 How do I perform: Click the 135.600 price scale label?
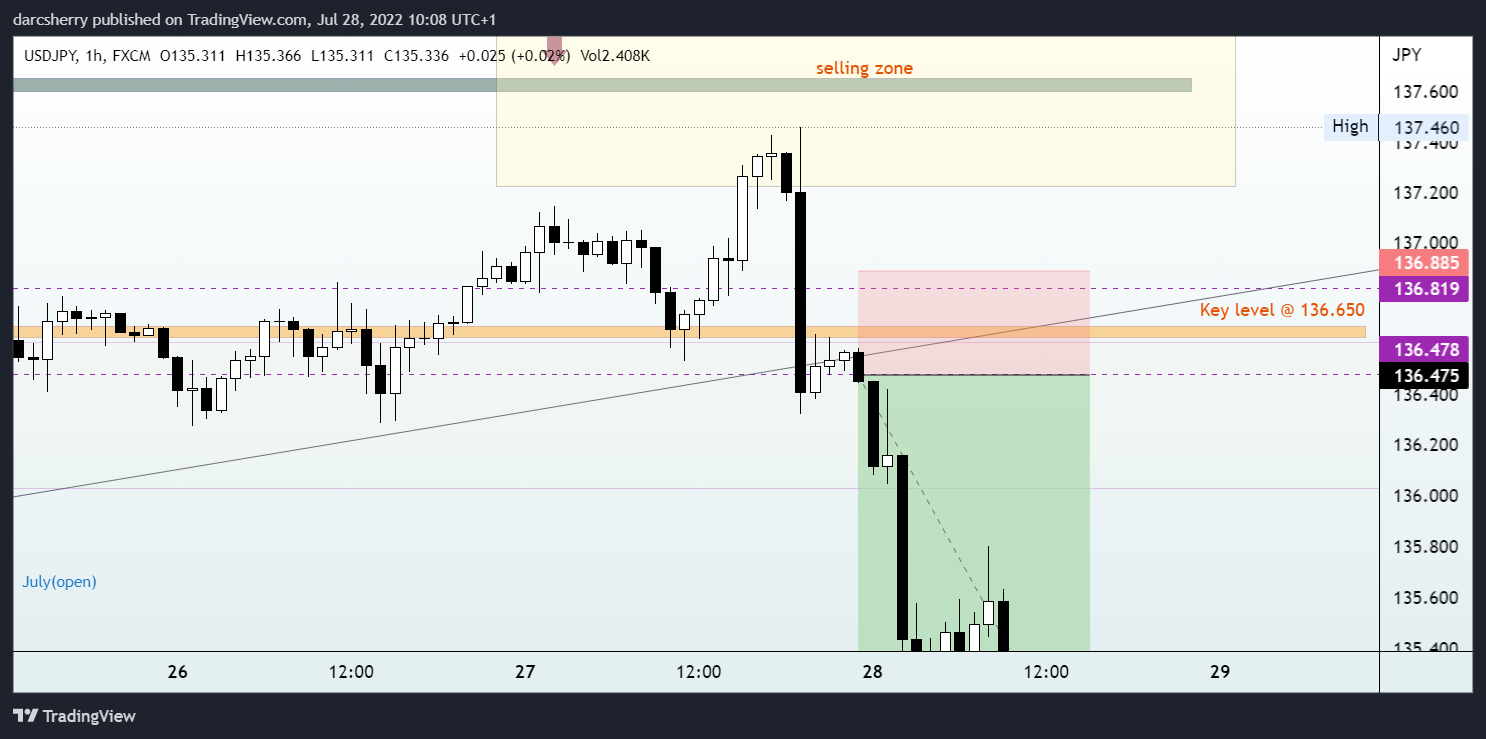click(x=1425, y=598)
